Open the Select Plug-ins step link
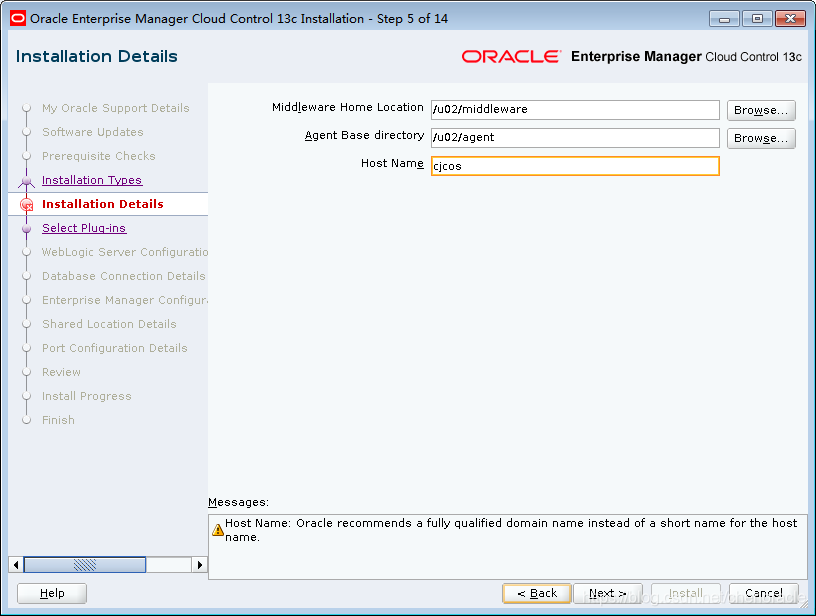This screenshot has width=816, height=616. pos(84,228)
